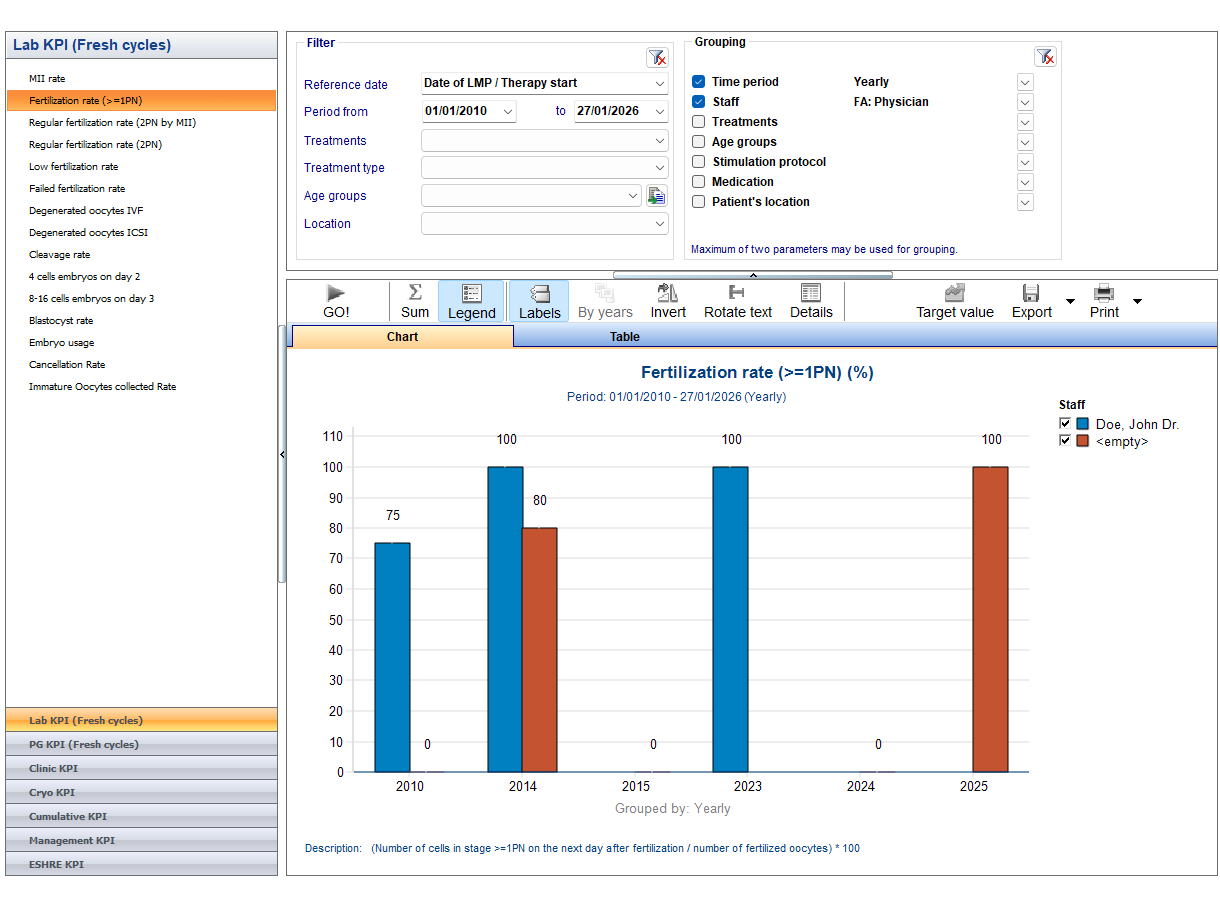Open the Cryo KPI section
The height and width of the screenshot is (905, 1220).
141,793
